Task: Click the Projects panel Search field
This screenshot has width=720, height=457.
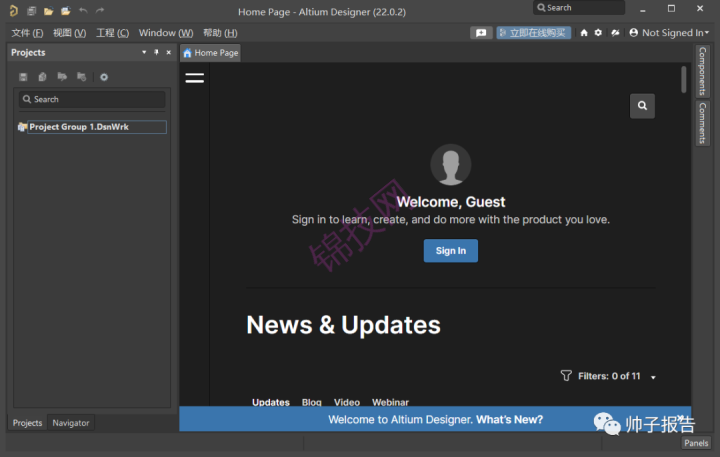Action: [x=92, y=99]
